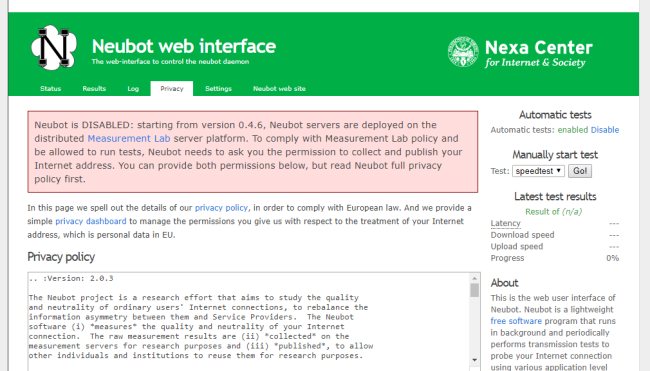Open the Log tab
650x371 pixels.
133,89
